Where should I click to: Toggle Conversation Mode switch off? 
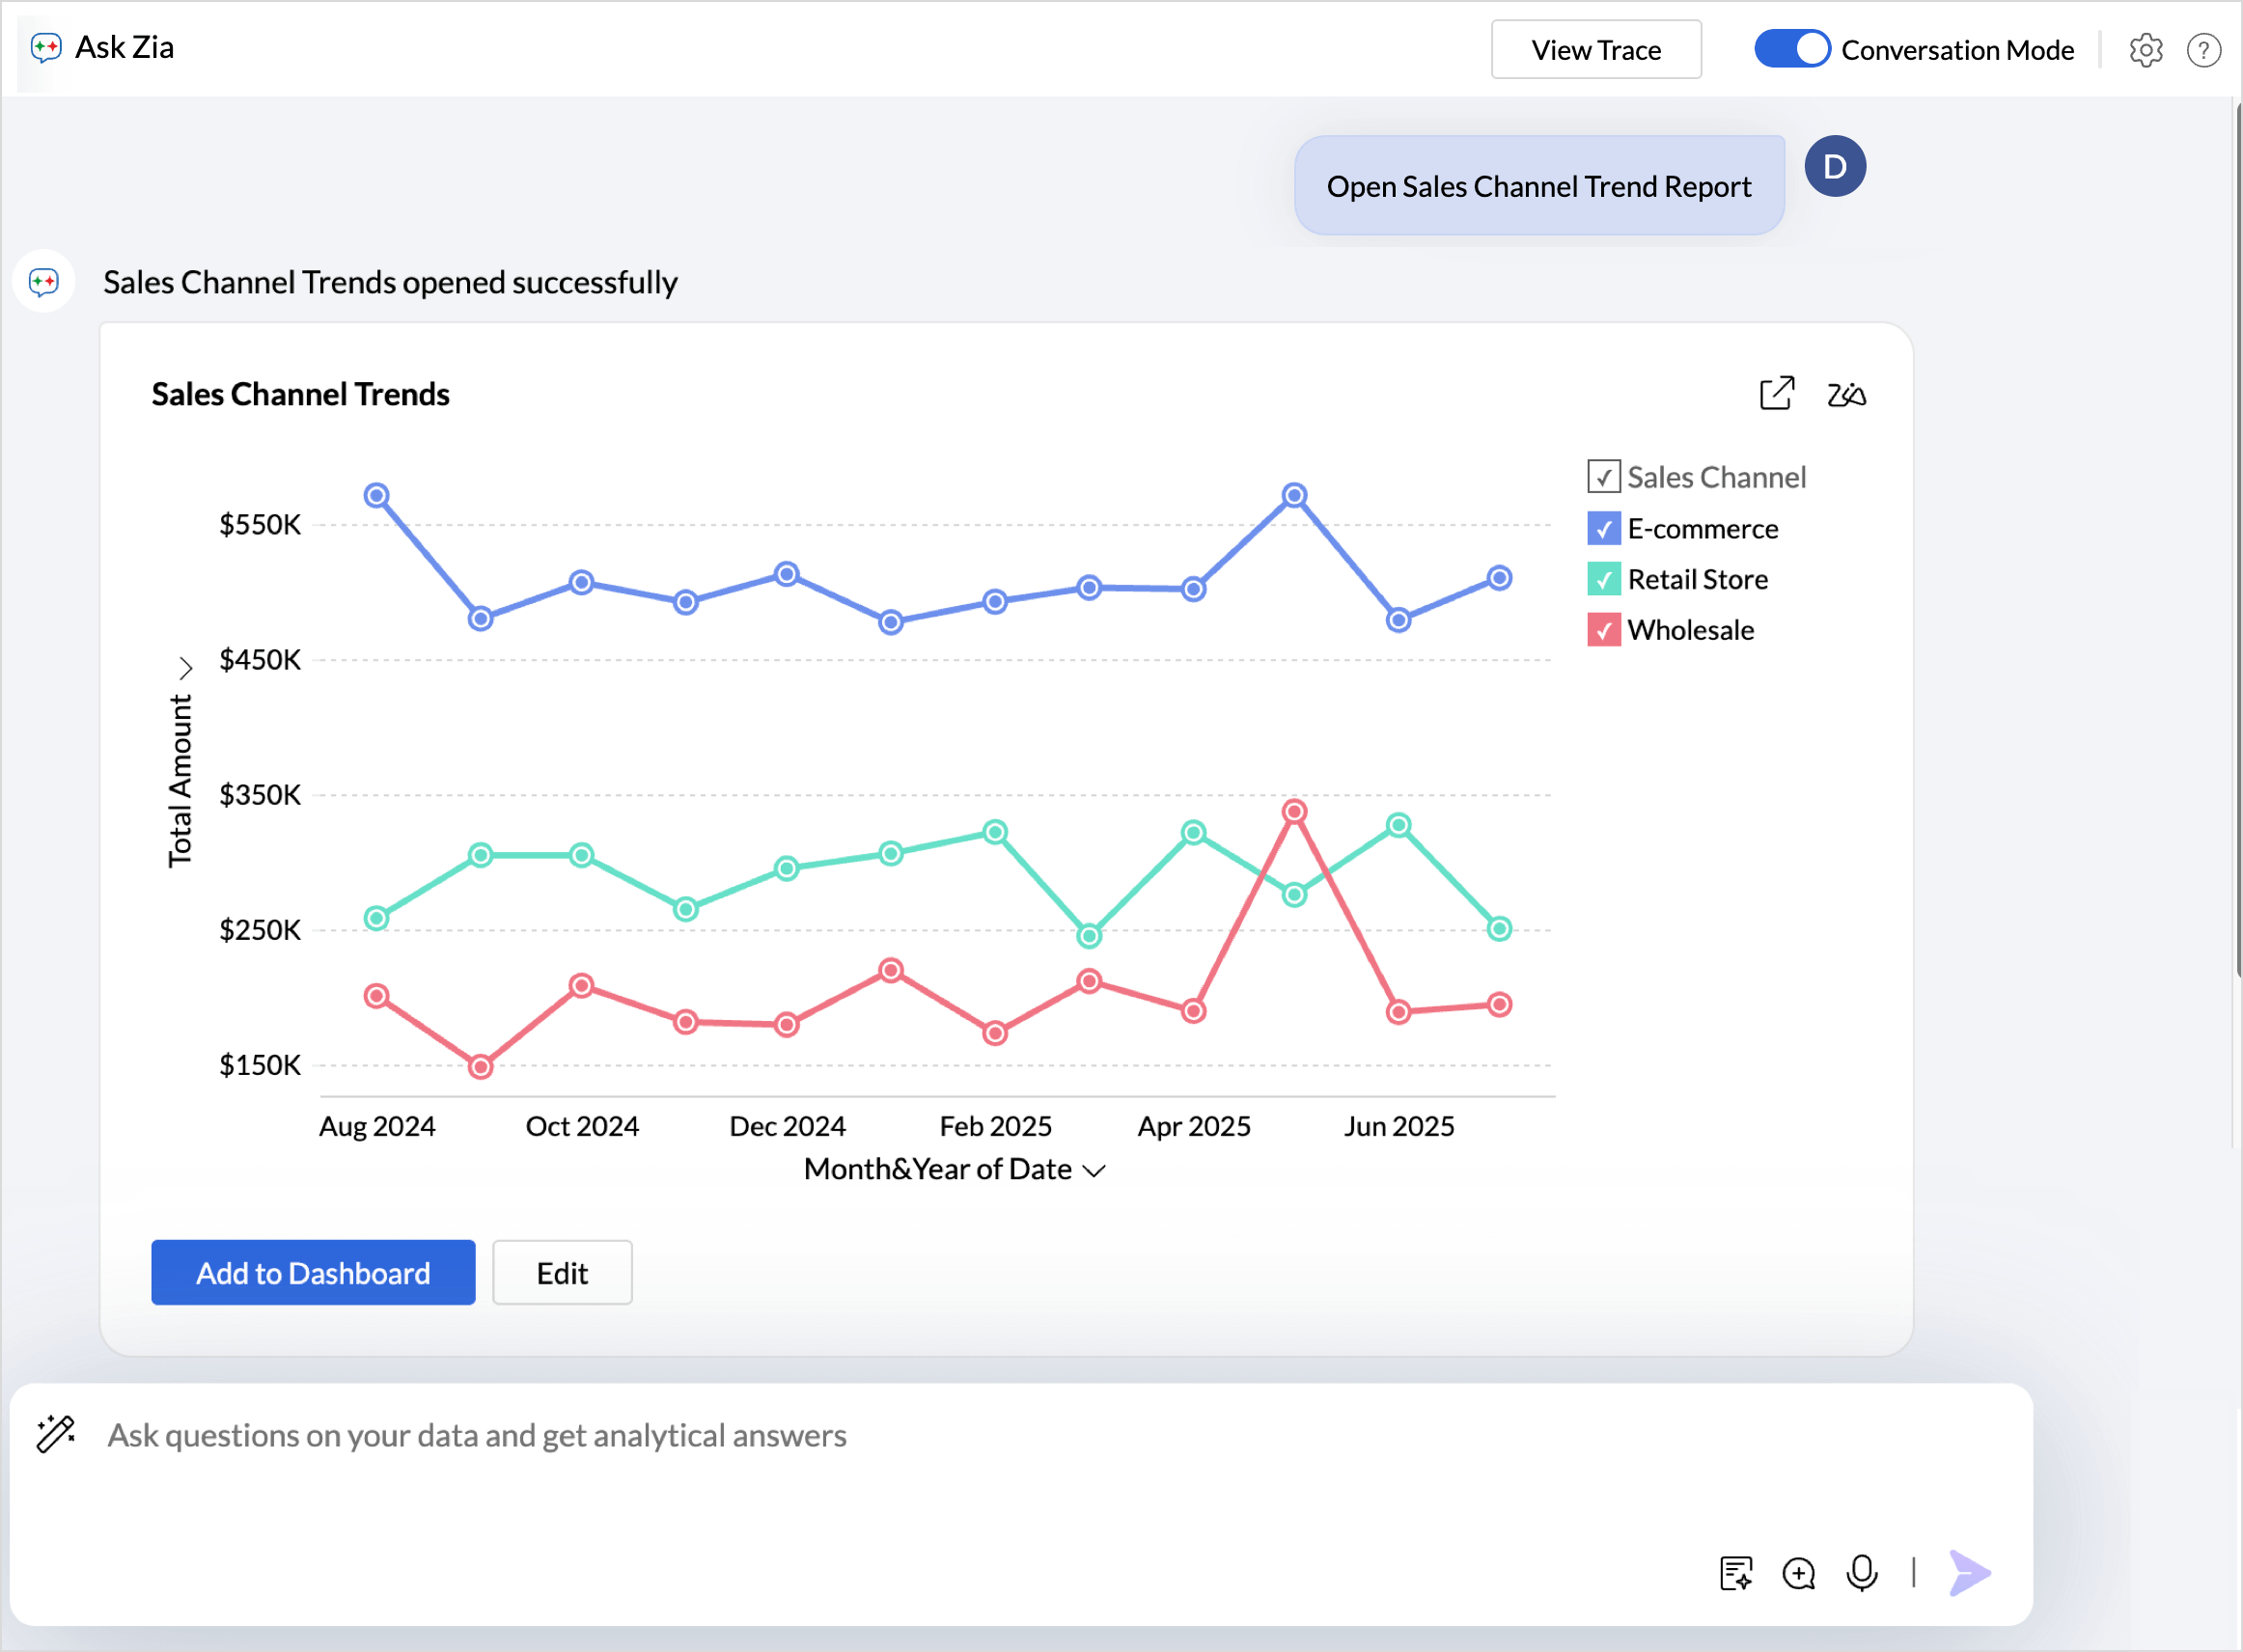pos(1791,49)
